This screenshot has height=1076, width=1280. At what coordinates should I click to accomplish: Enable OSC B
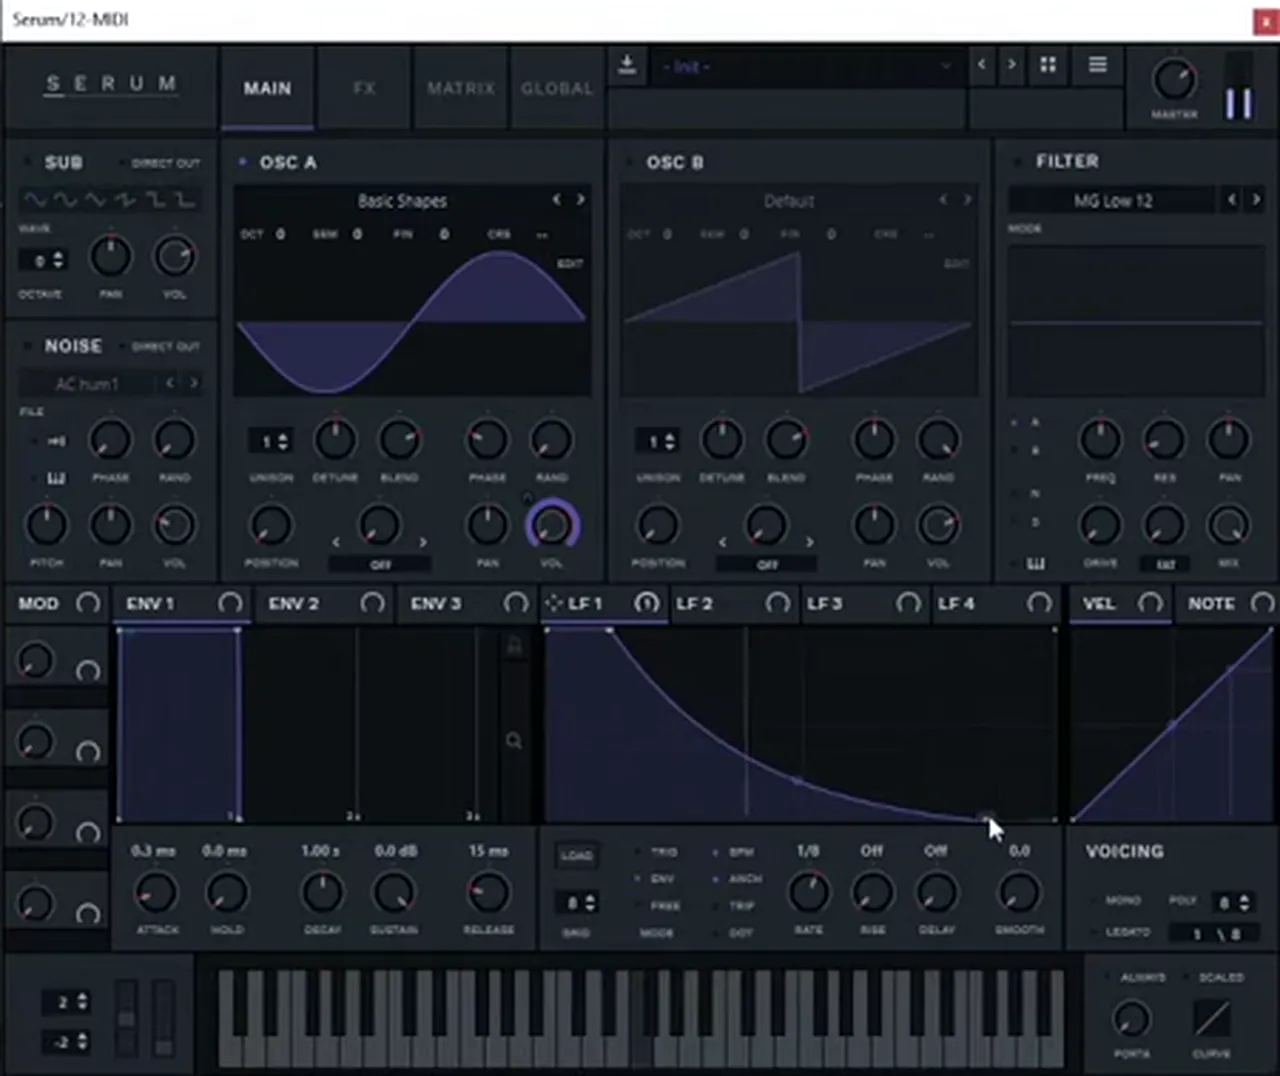click(628, 162)
